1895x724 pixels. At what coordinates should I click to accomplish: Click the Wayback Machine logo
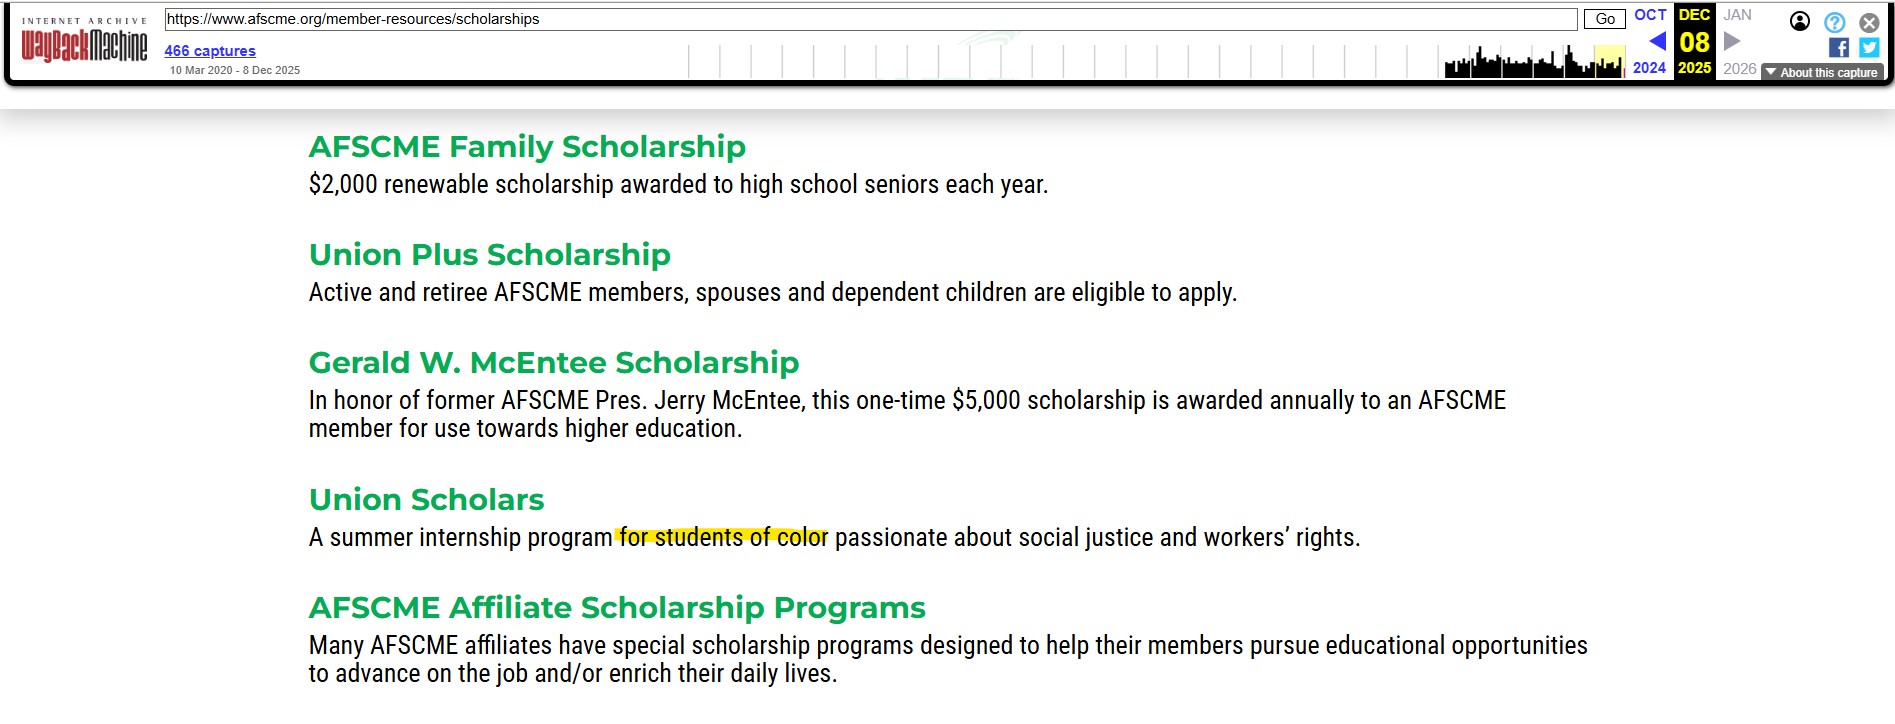tap(84, 44)
